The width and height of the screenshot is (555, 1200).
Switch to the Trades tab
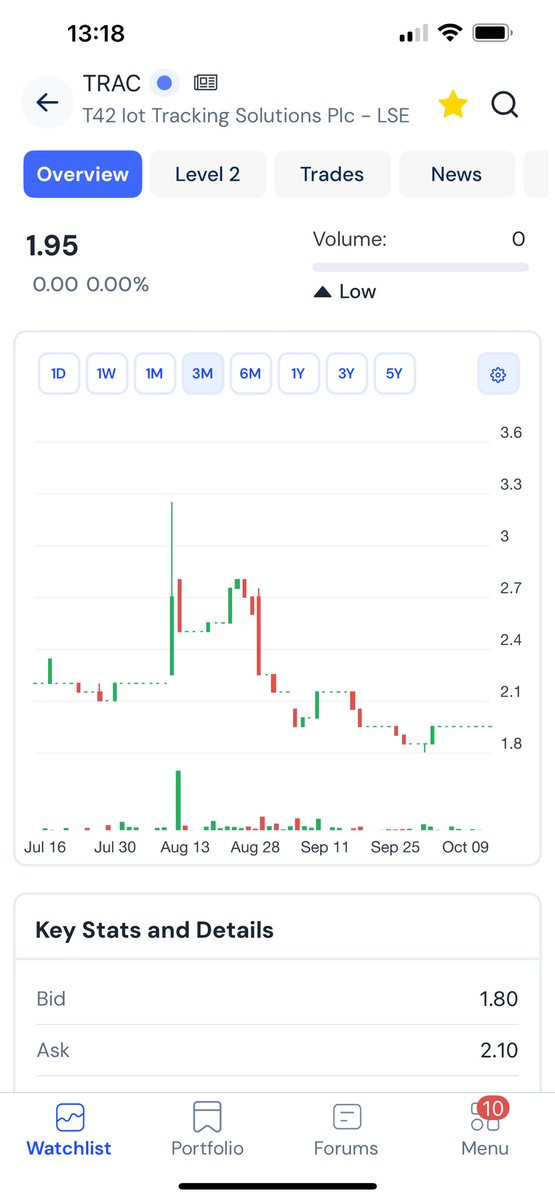coord(332,174)
